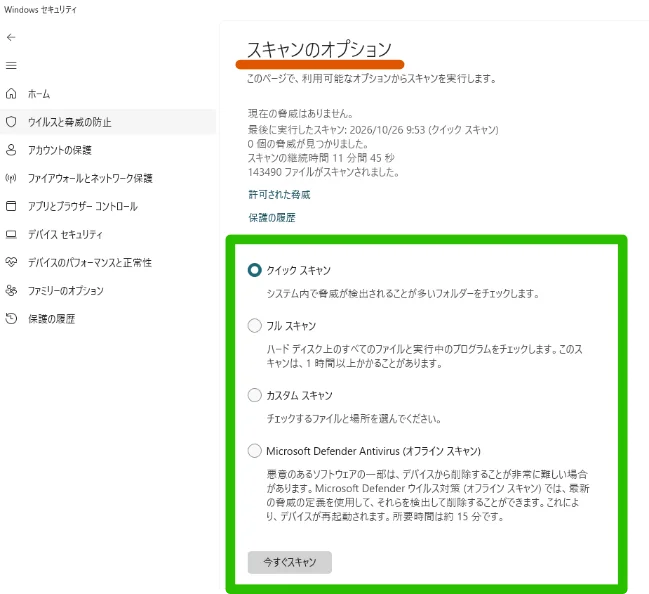This screenshot has width=649, height=594.
Task: Click the person icon for account protection
Action: click(11, 150)
